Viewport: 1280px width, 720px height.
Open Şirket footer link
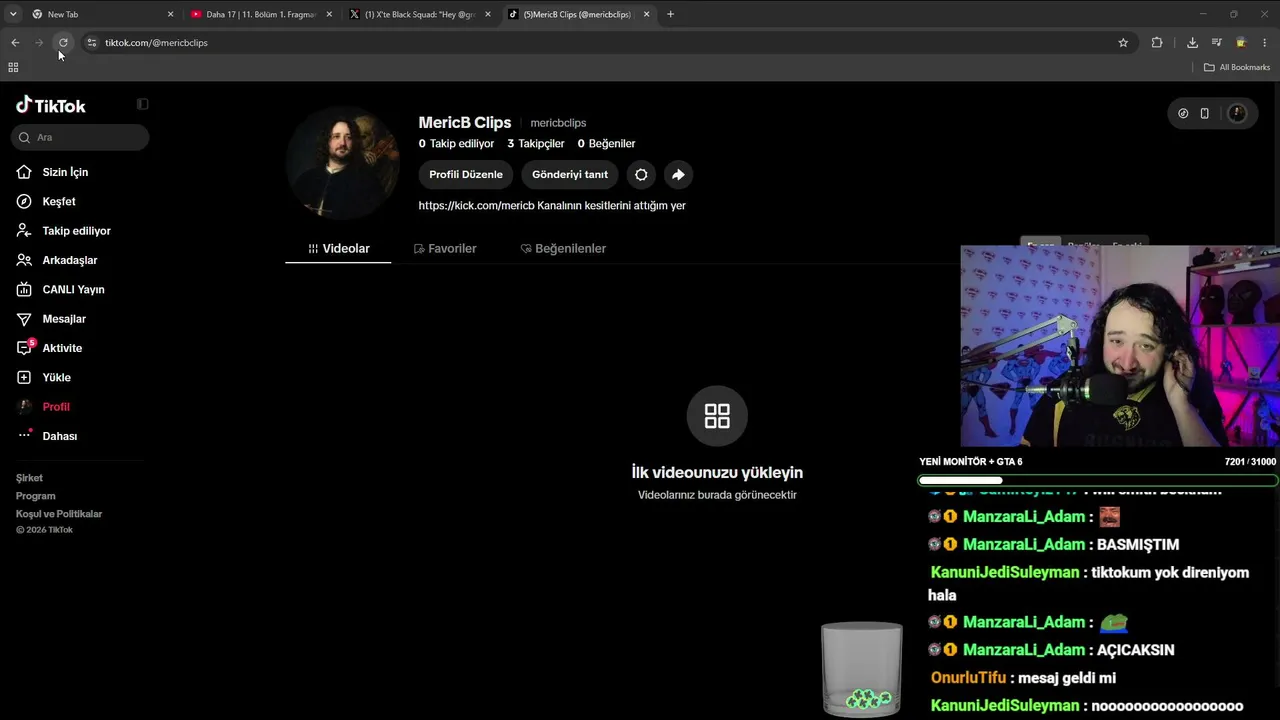click(x=29, y=478)
